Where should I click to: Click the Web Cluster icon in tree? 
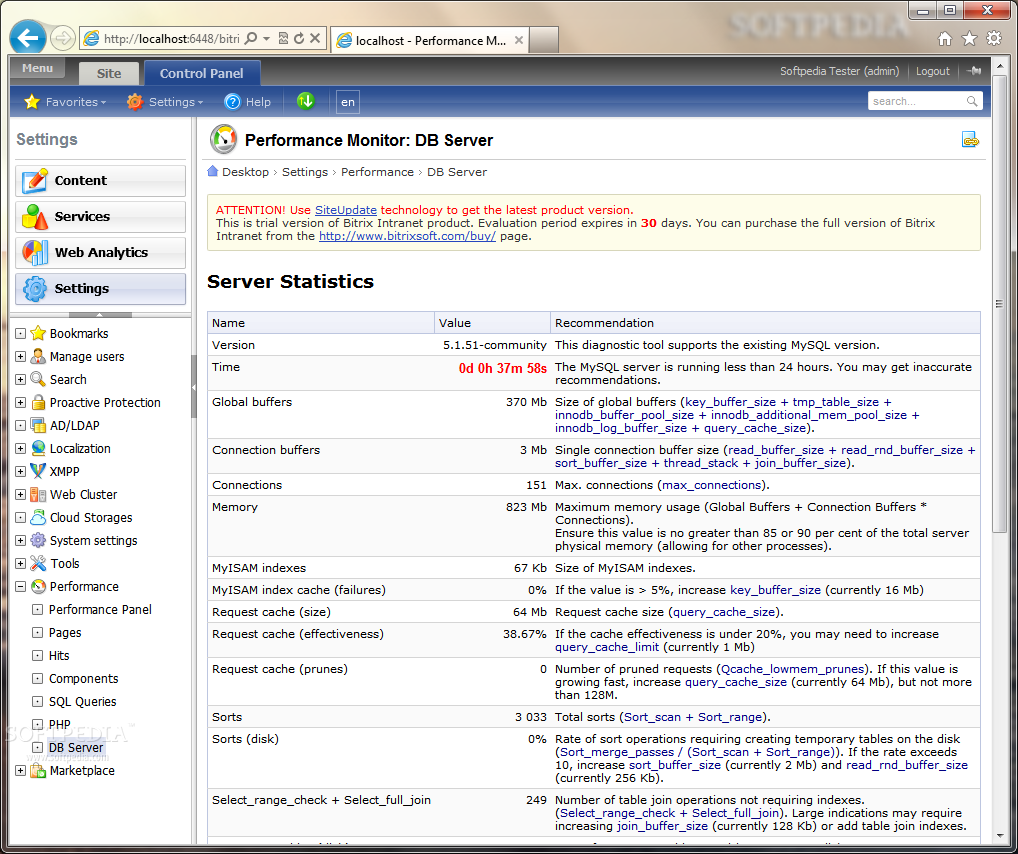[38, 494]
